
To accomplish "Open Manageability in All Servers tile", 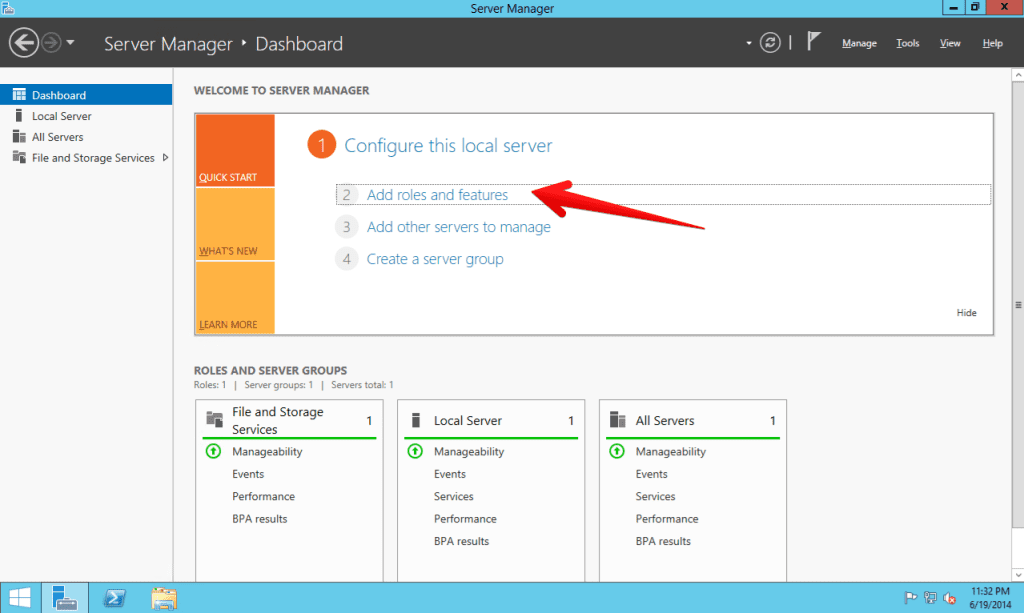I will (671, 451).
